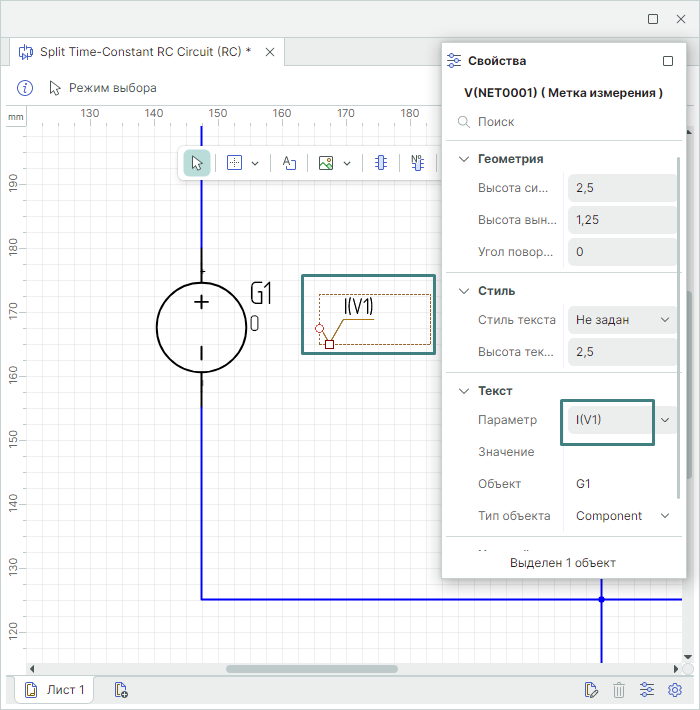
Task: Click the text annotation tool icon
Action: (x=289, y=163)
